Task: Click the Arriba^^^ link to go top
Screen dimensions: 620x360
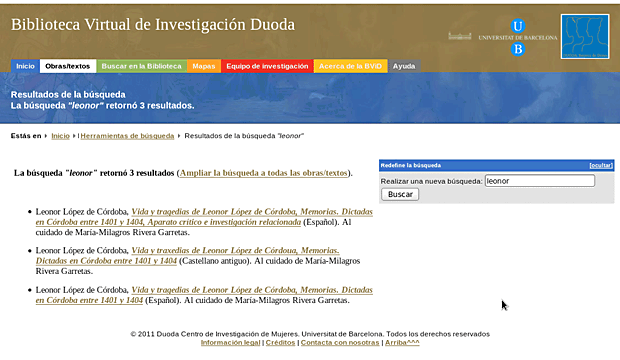Action: point(402,342)
